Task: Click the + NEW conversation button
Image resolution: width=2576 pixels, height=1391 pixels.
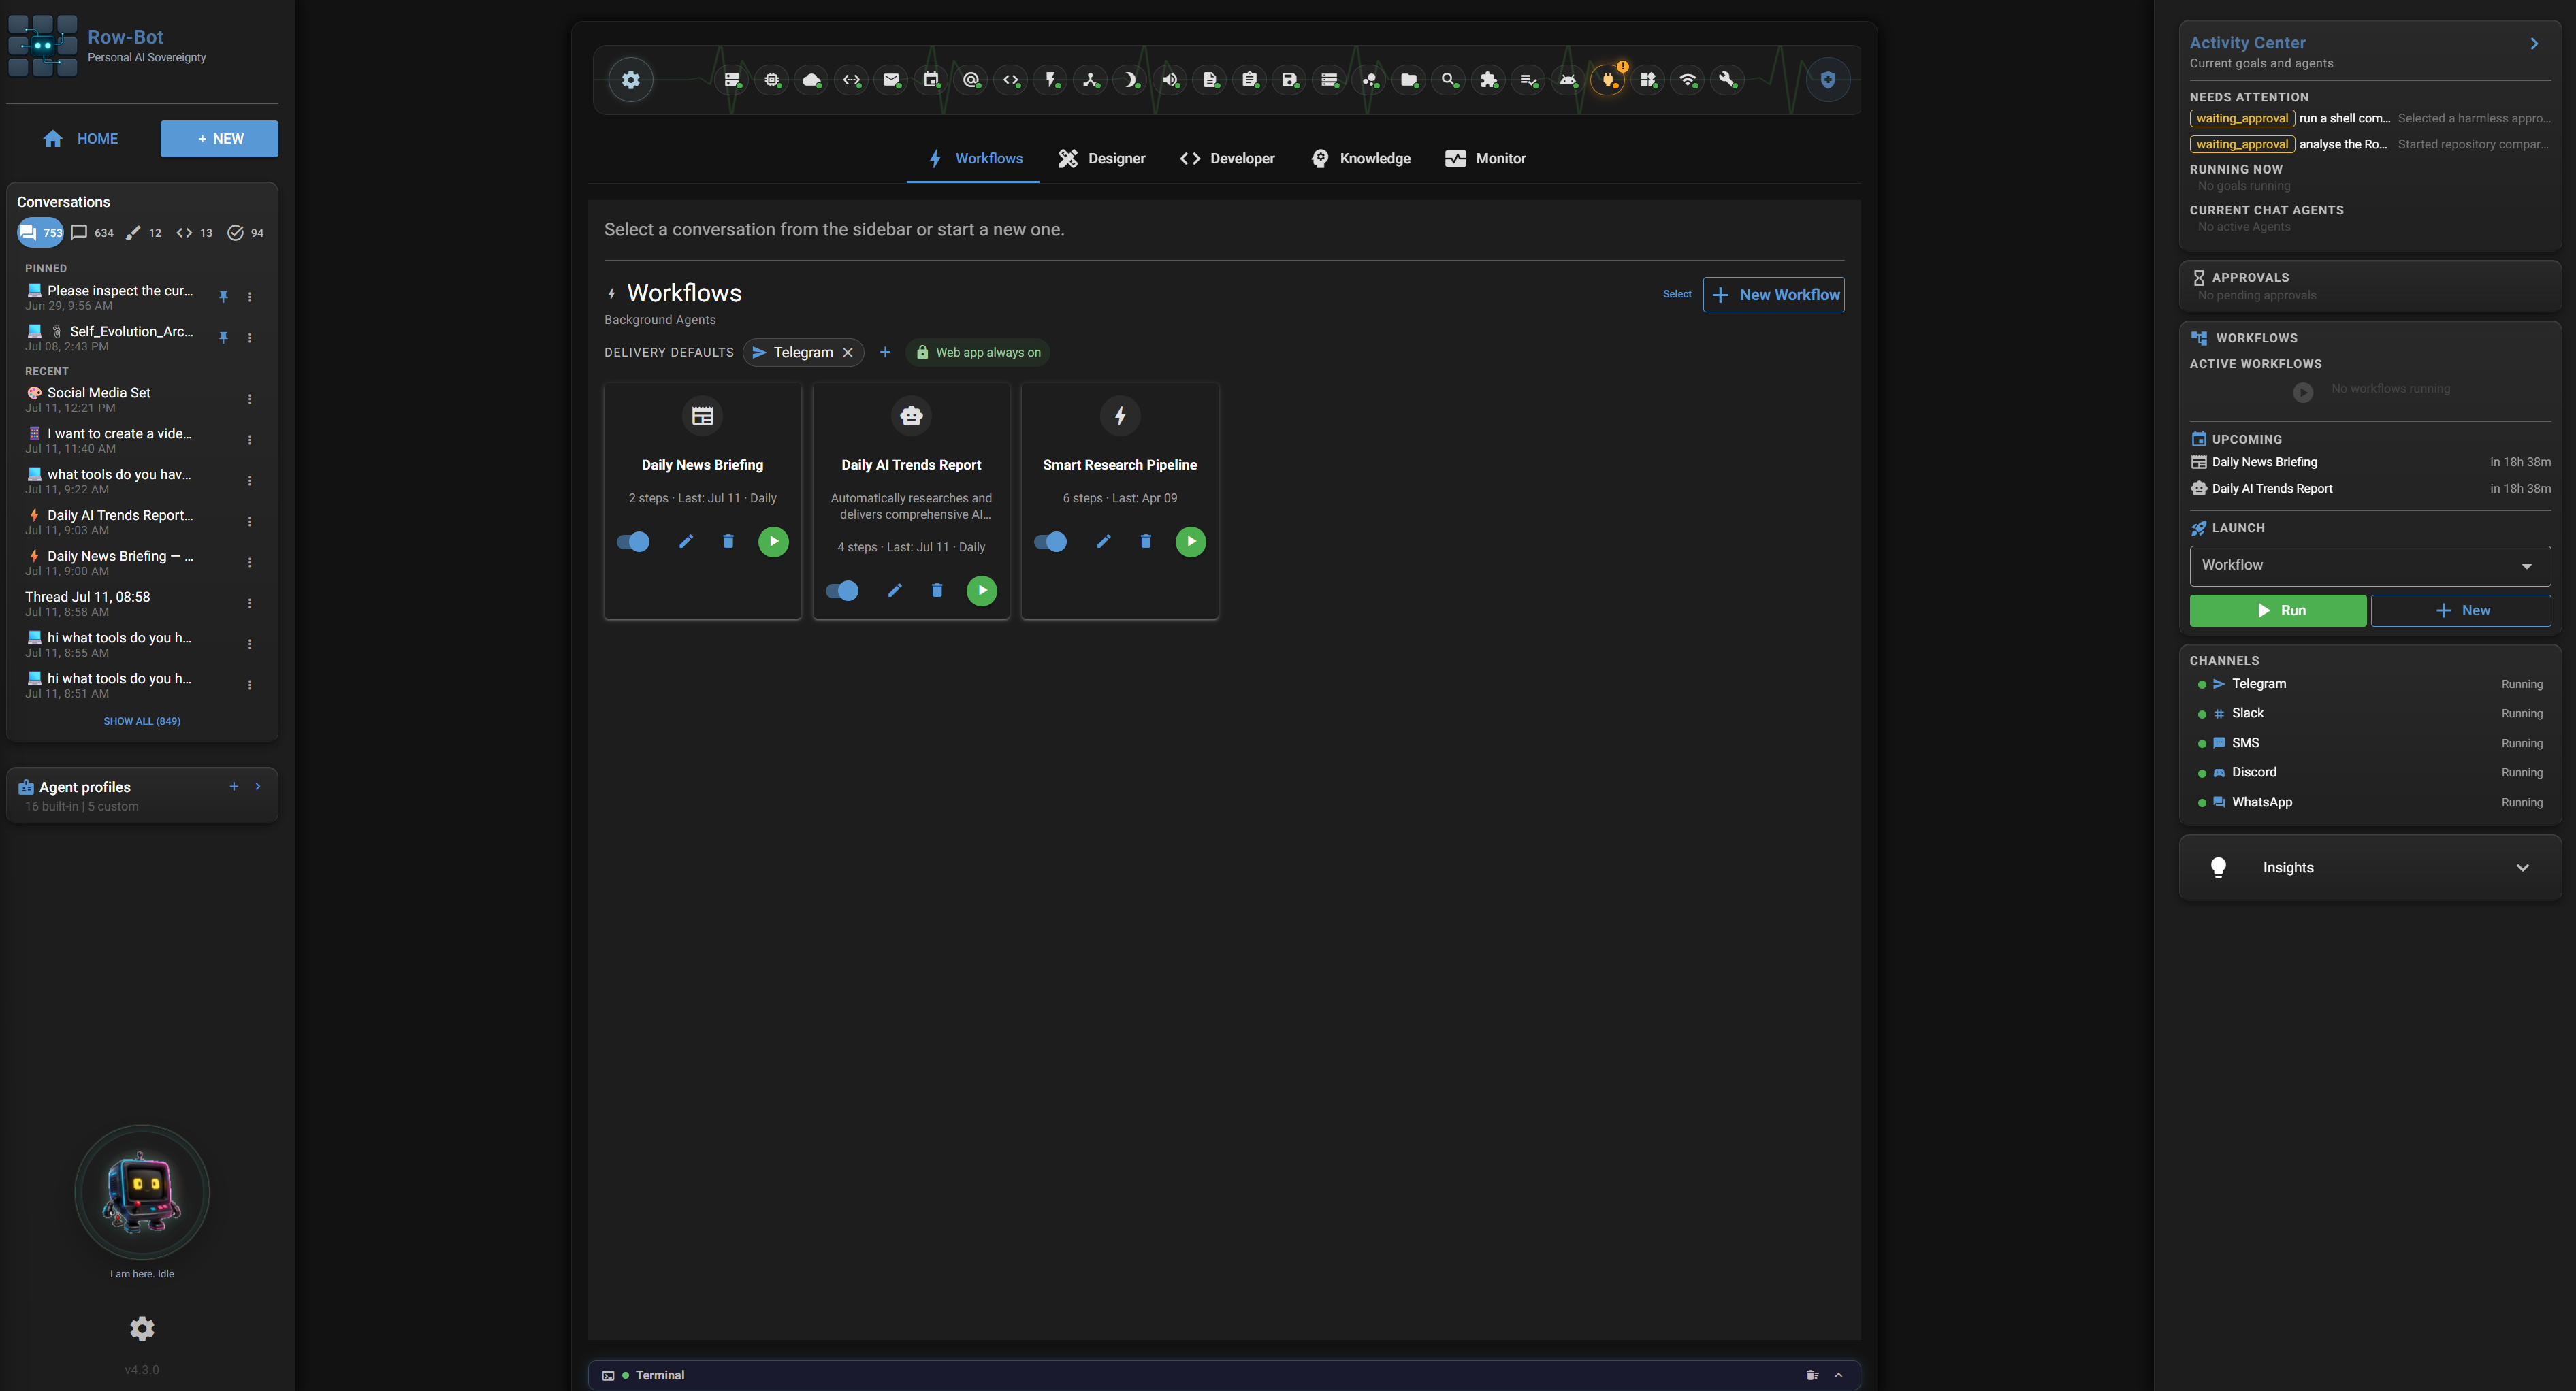Action: pos(220,139)
